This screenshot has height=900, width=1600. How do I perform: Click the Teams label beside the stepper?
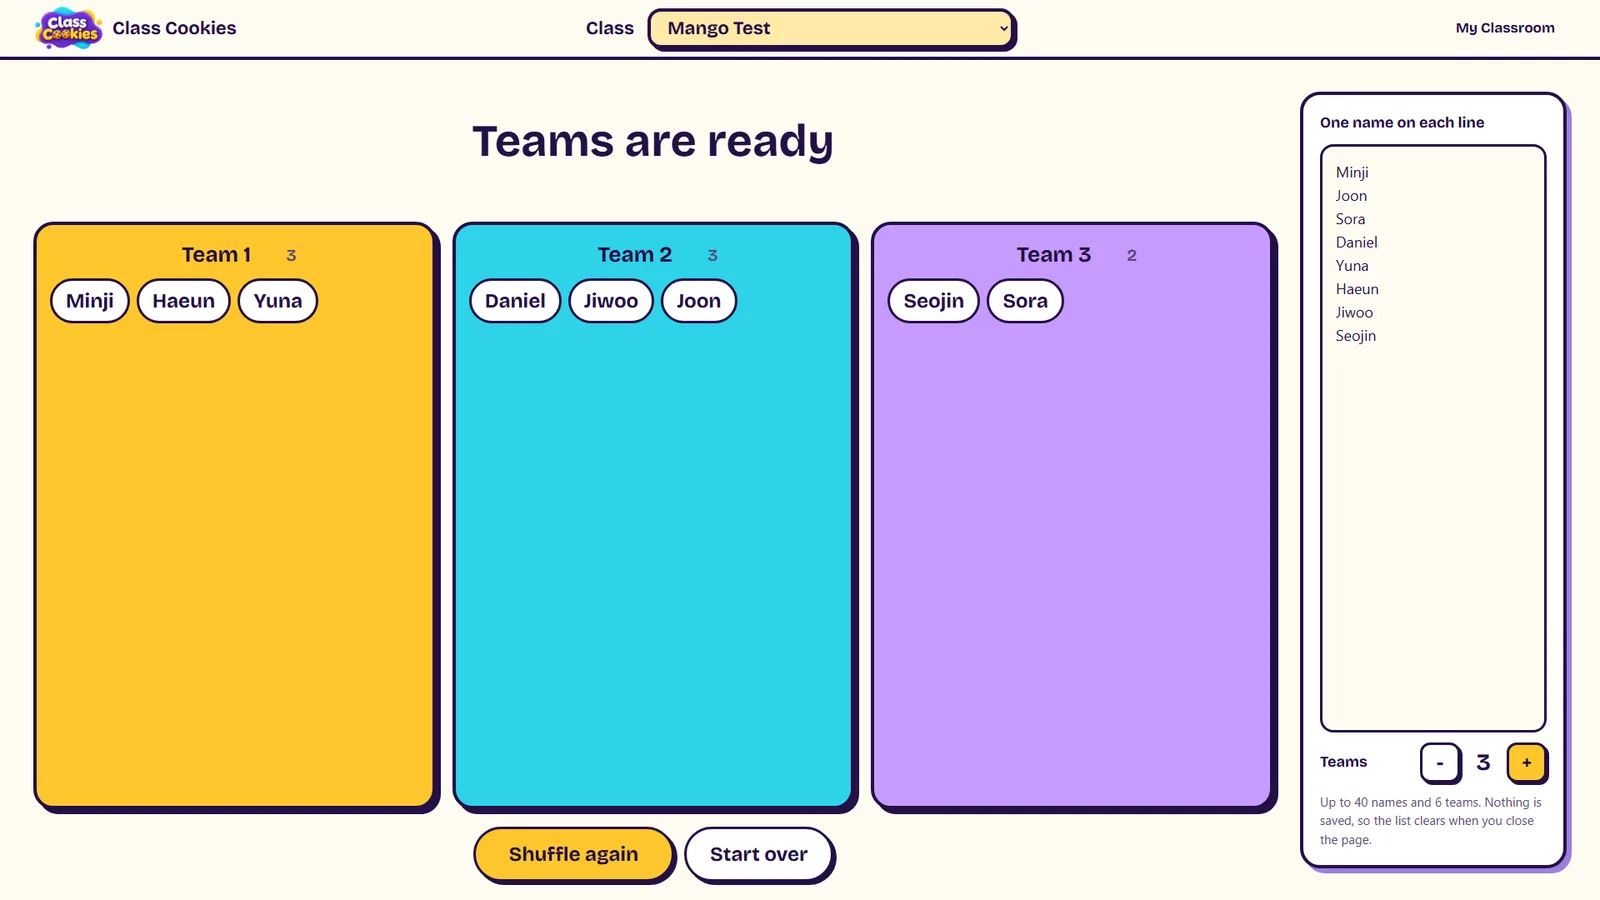pyautogui.click(x=1343, y=762)
